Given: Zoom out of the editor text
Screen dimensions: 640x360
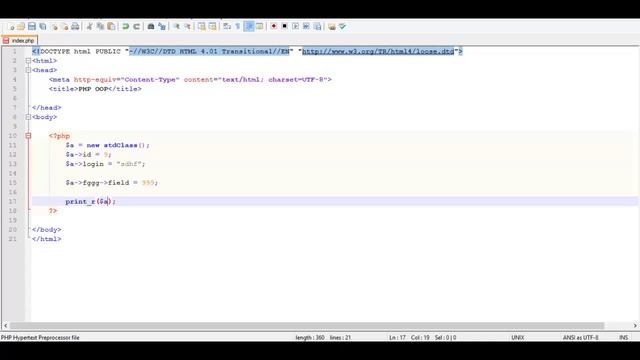Looking at the screenshot, I should (x=187, y=27).
